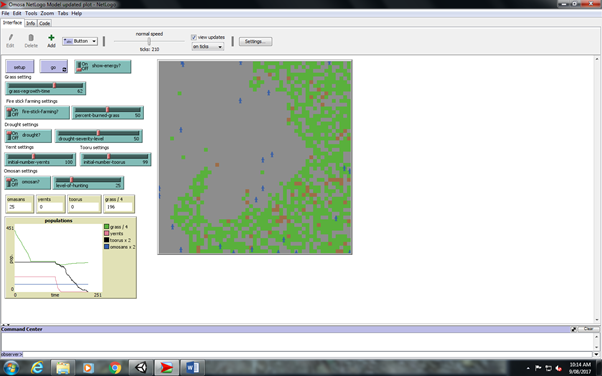Click the Windows Start orb
This screenshot has width=602, height=376.
click(x=11, y=368)
